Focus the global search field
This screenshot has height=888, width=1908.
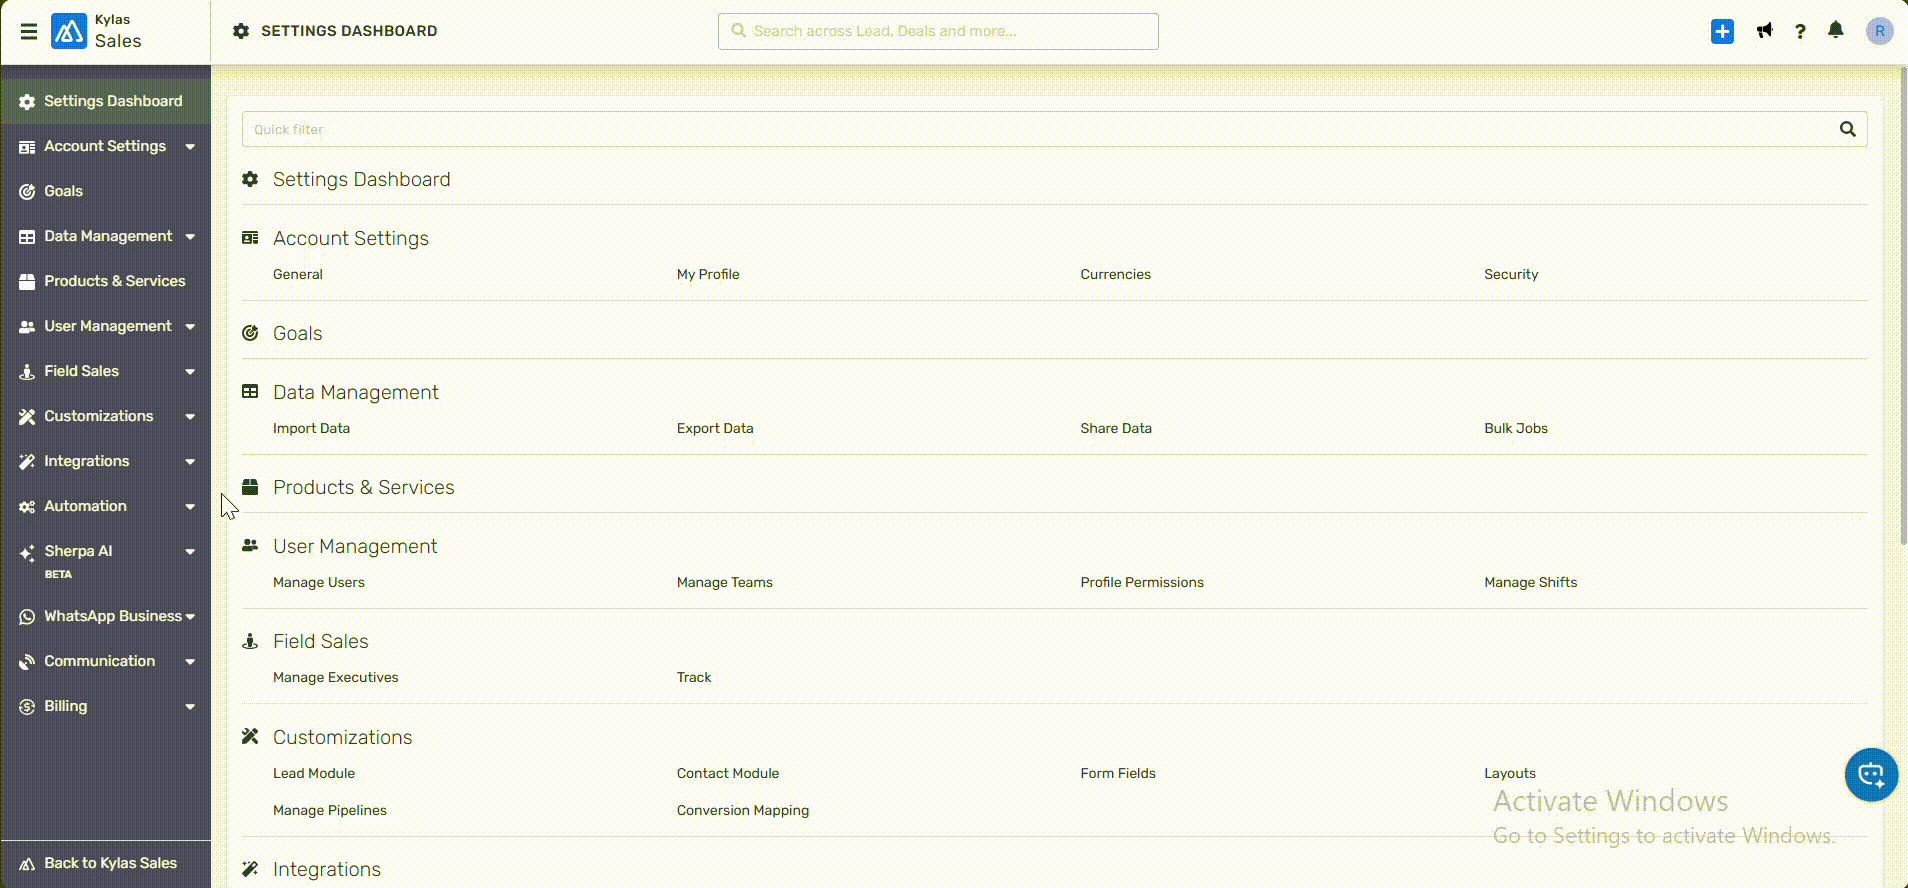tap(938, 31)
